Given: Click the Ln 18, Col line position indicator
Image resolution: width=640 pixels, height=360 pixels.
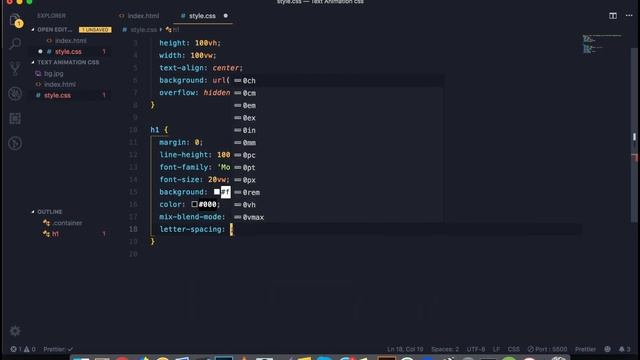Looking at the screenshot, I should (405, 349).
